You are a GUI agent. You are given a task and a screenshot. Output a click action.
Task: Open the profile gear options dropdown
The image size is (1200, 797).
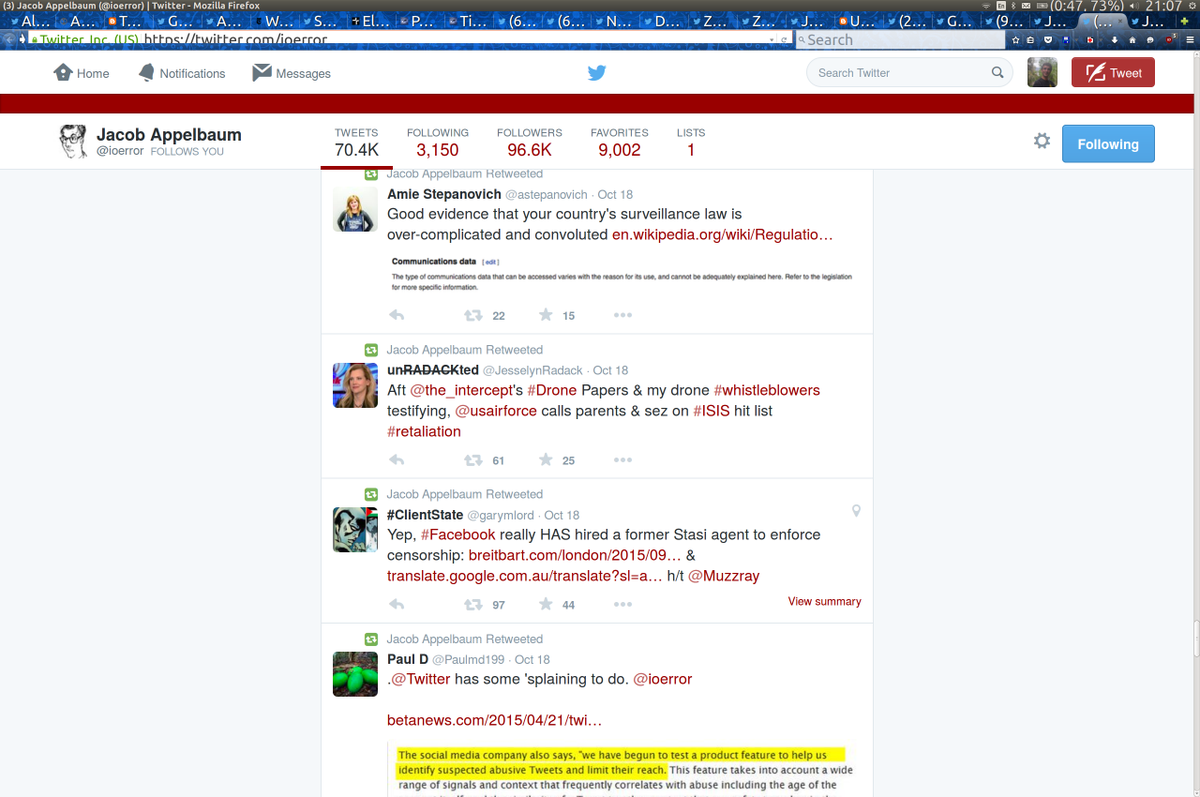tap(1041, 141)
